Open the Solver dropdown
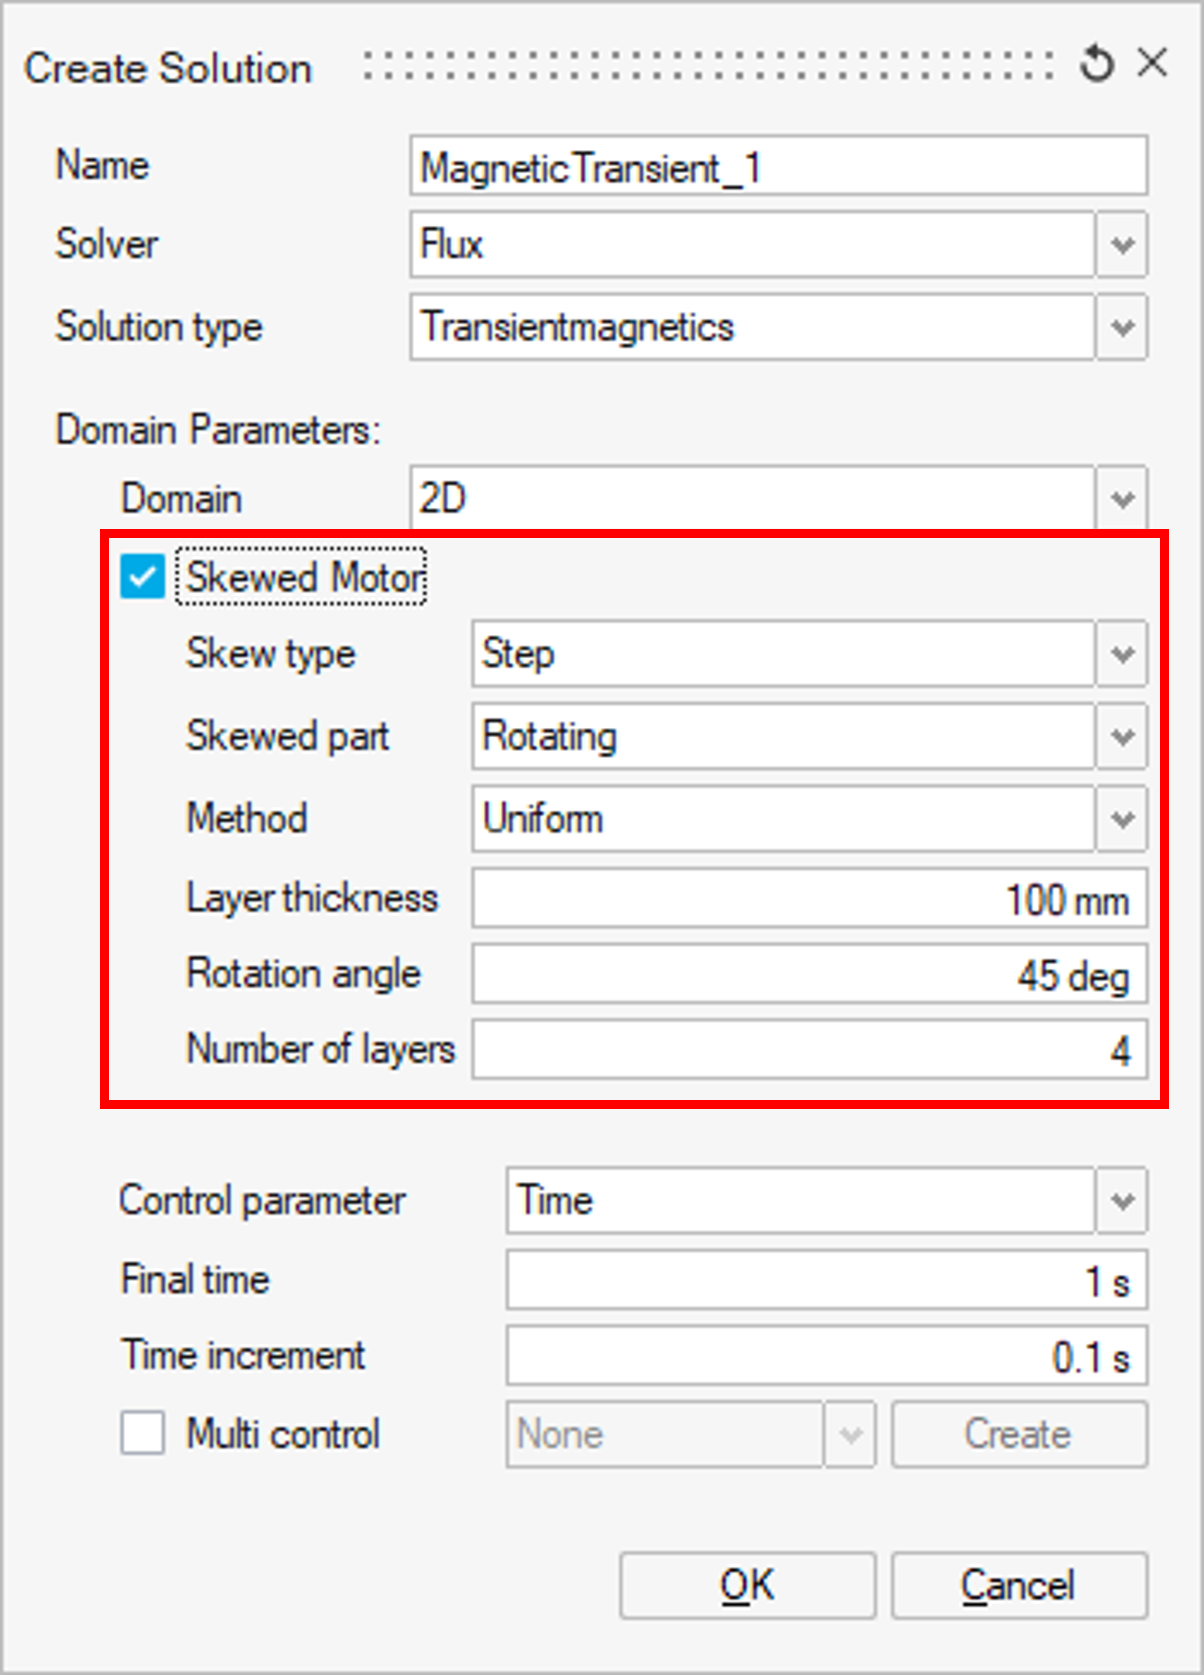The width and height of the screenshot is (1204, 1675). pos(1122,245)
